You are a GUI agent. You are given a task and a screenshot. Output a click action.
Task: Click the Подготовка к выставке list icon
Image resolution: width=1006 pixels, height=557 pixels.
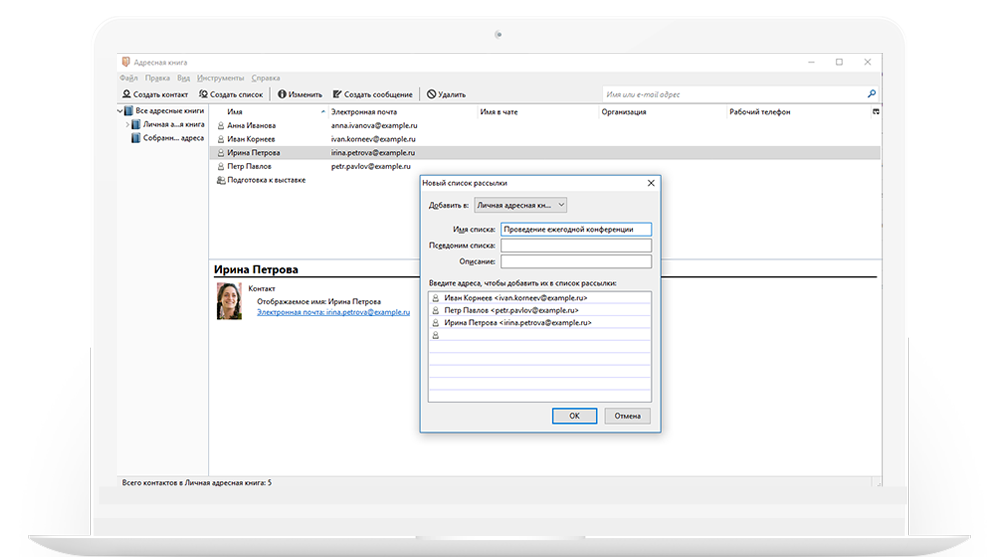point(221,180)
